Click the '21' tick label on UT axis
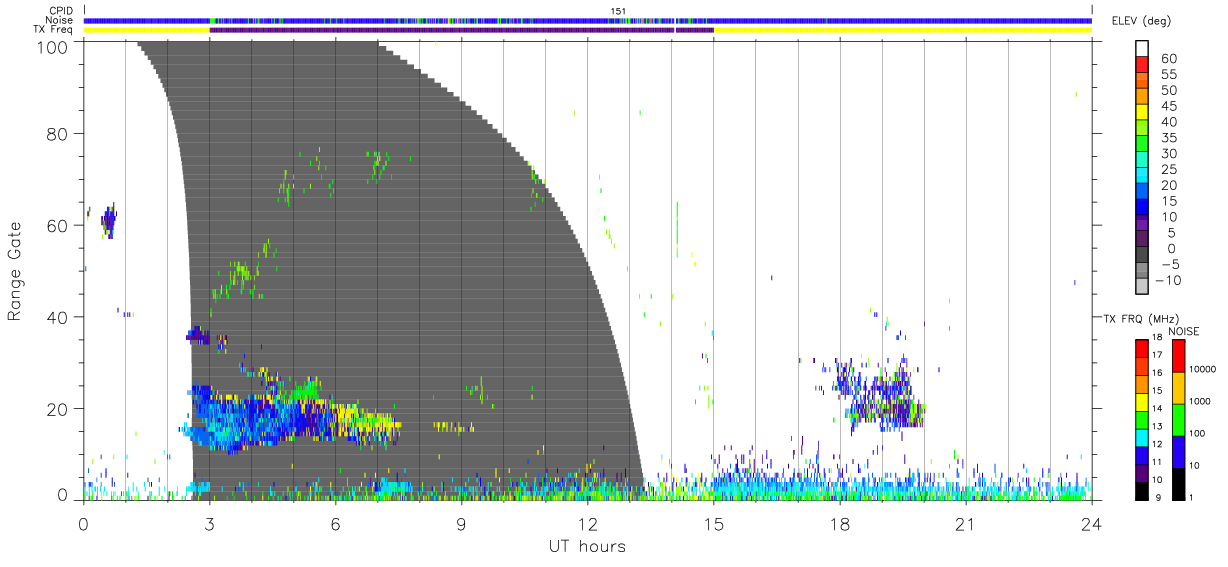Viewport: 1228px width, 567px height. click(965, 524)
